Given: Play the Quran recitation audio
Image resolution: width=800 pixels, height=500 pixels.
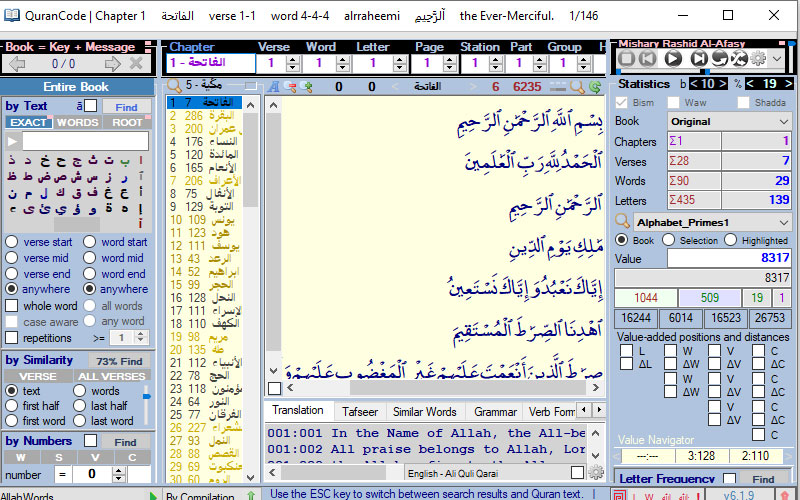Looking at the screenshot, I should point(673,59).
